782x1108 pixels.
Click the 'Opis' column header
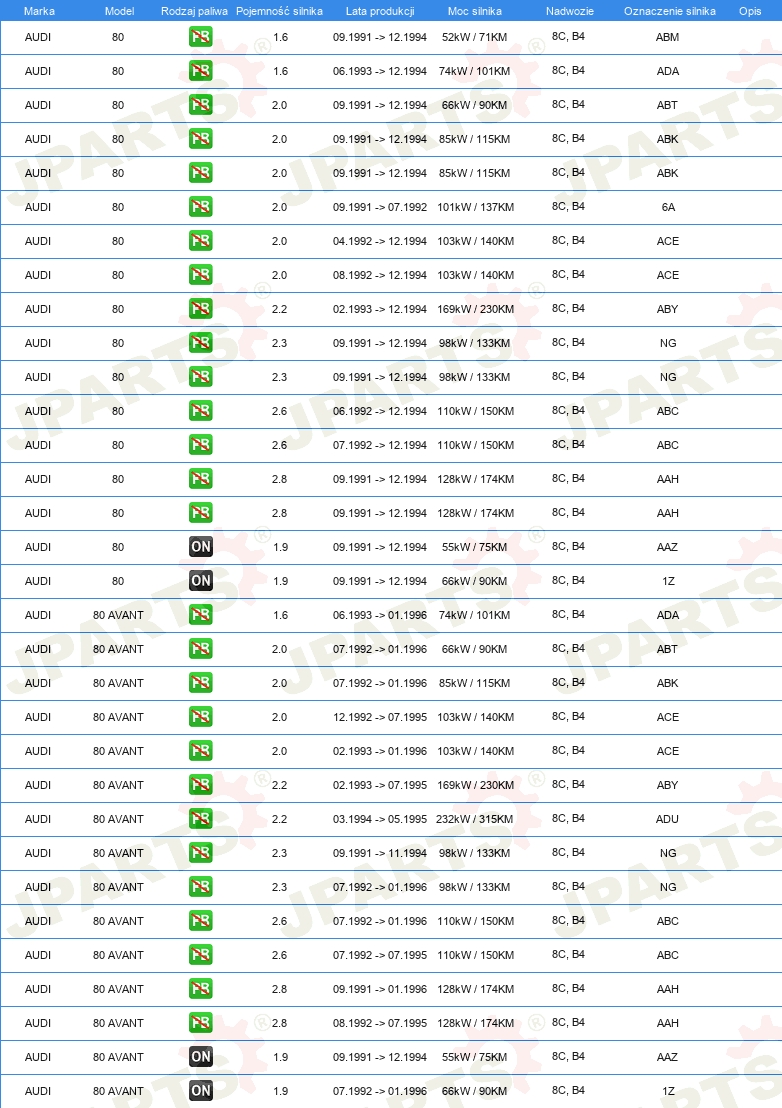(x=750, y=11)
